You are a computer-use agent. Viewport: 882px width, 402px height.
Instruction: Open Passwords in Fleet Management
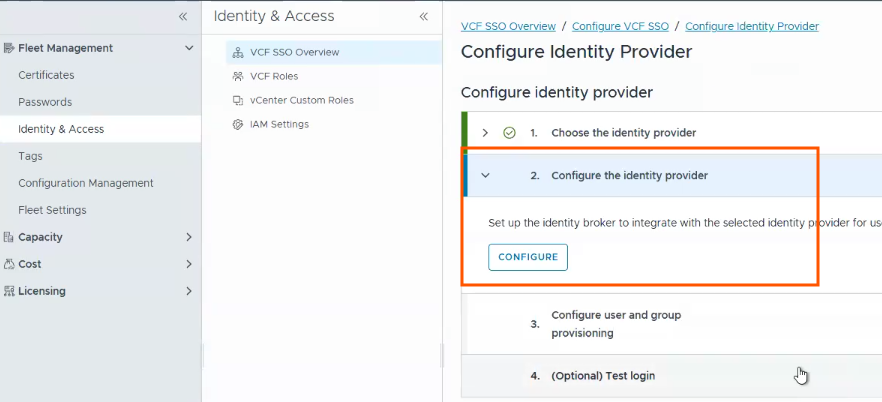tap(45, 102)
